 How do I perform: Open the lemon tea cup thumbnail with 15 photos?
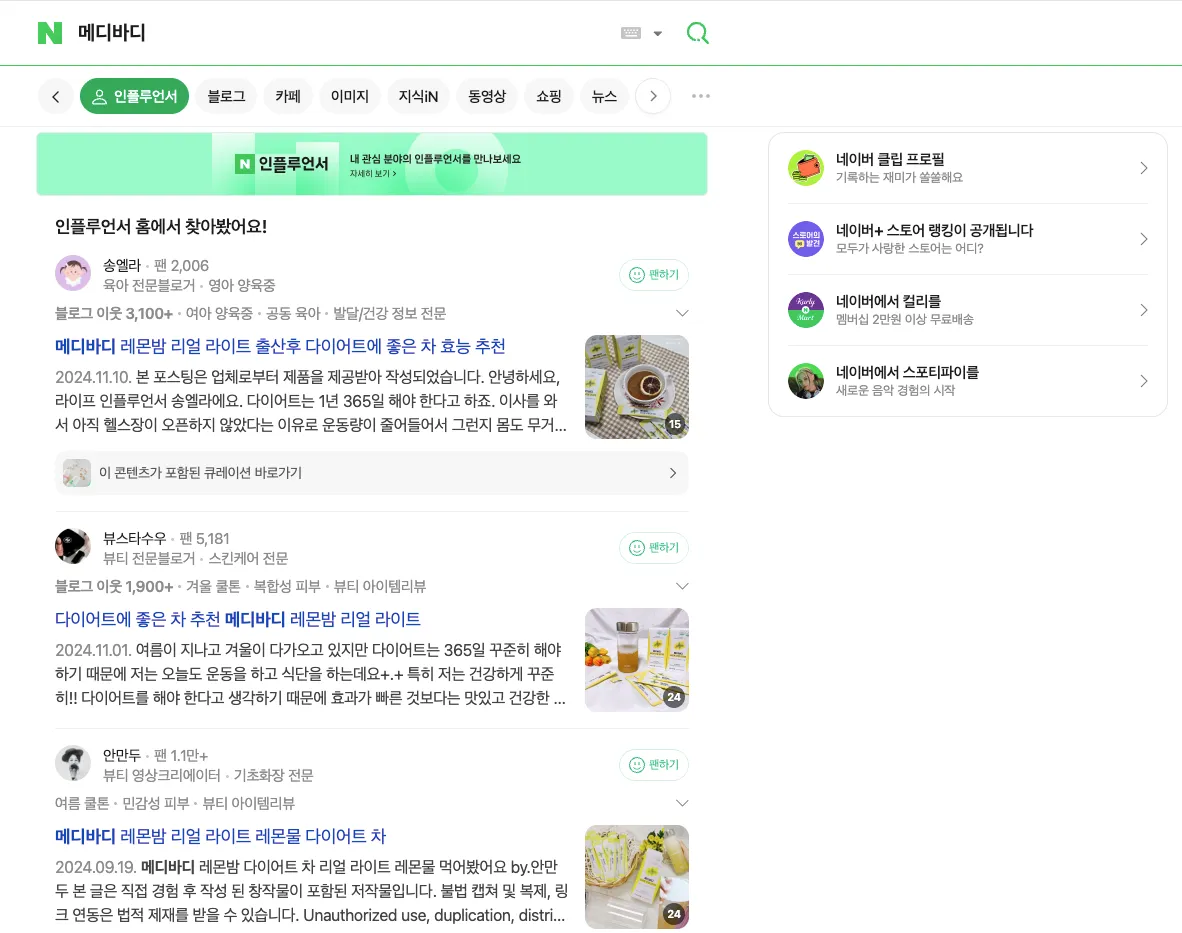coord(637,387)
